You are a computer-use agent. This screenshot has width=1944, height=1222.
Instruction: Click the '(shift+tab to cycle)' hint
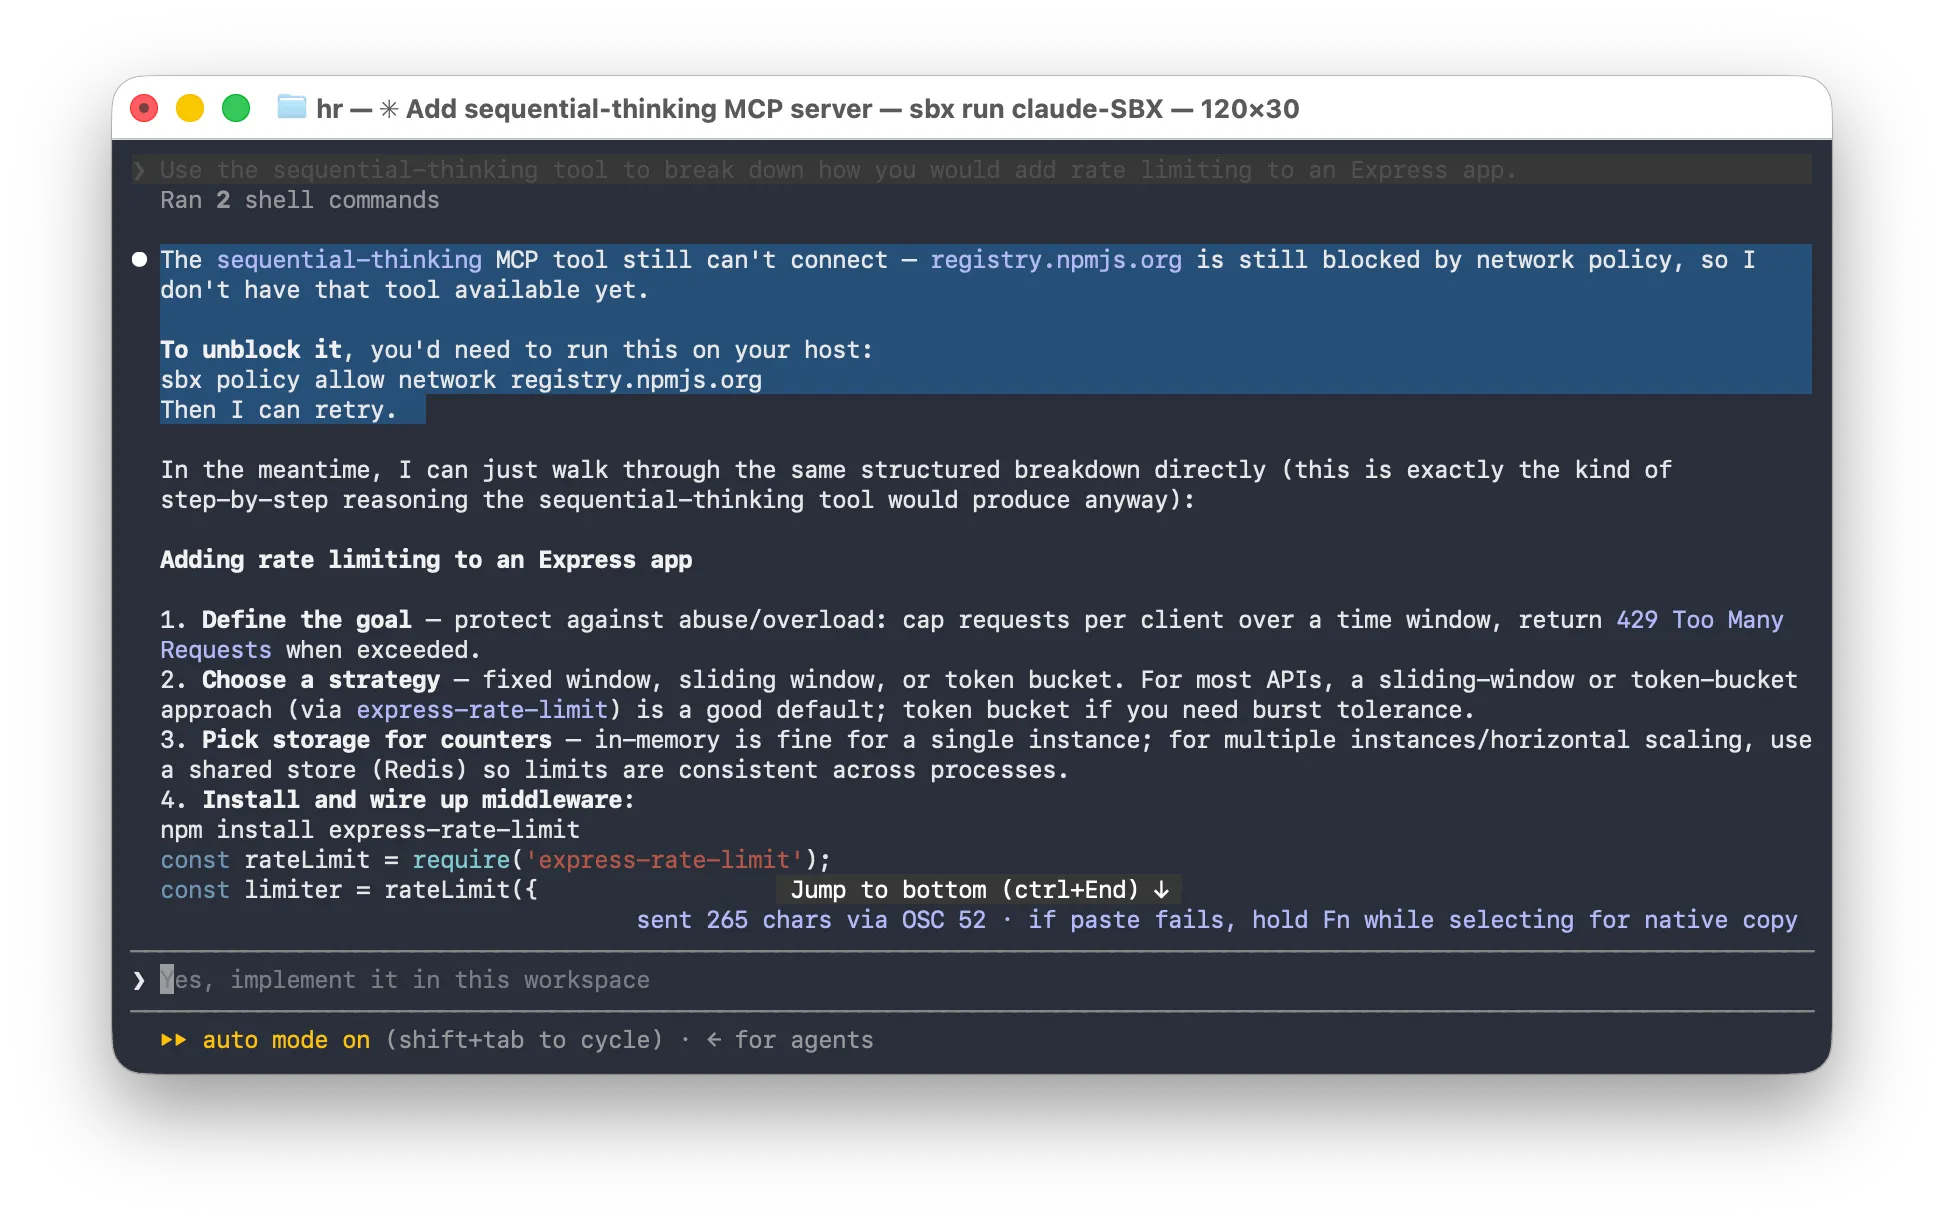pos(524,1040)
